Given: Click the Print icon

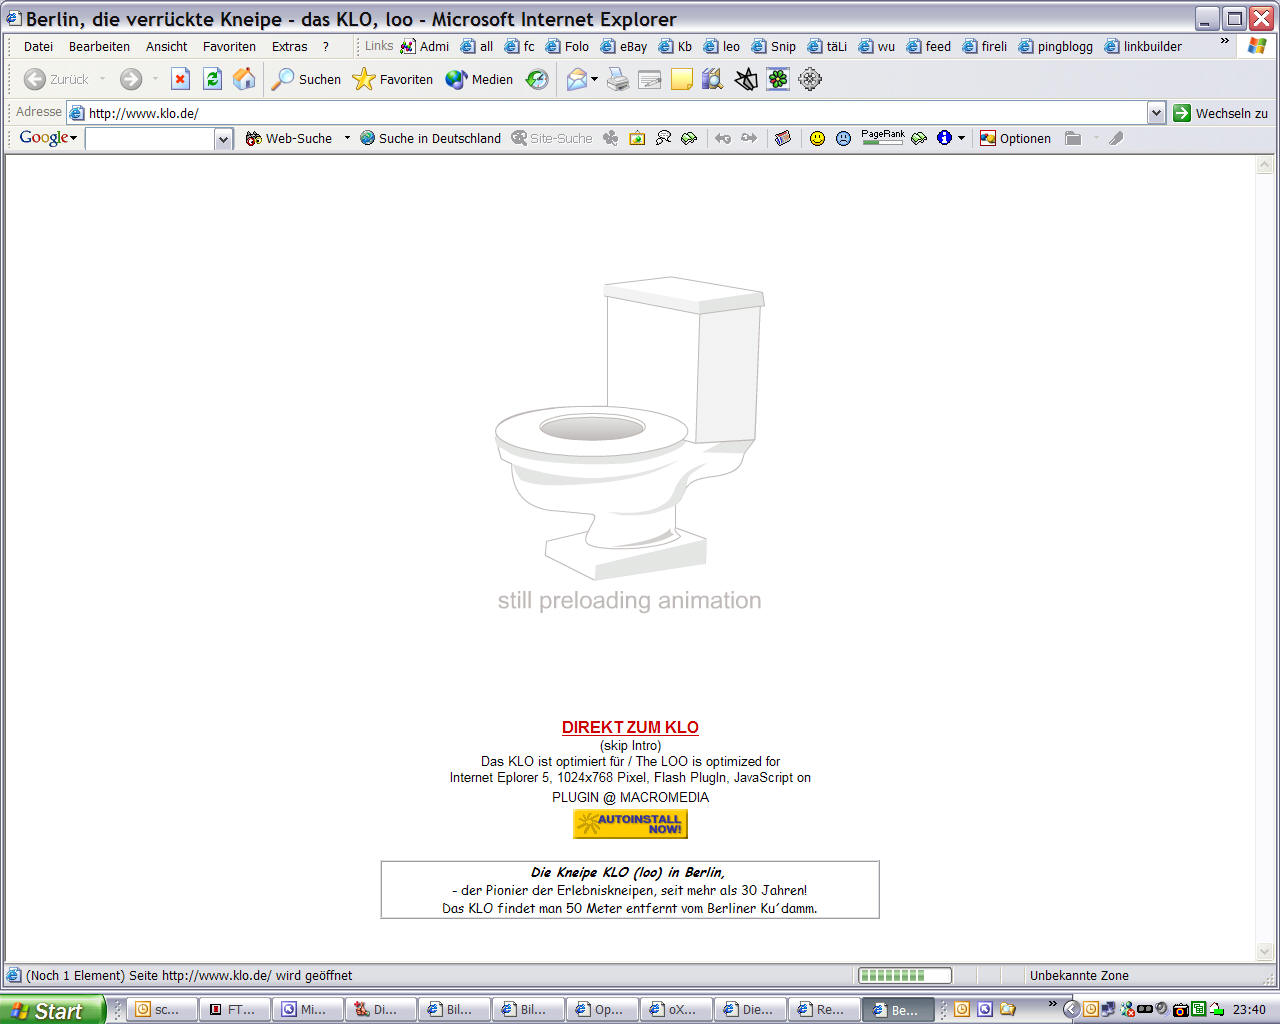Looking at the screenshot, I should coord(618,79).
